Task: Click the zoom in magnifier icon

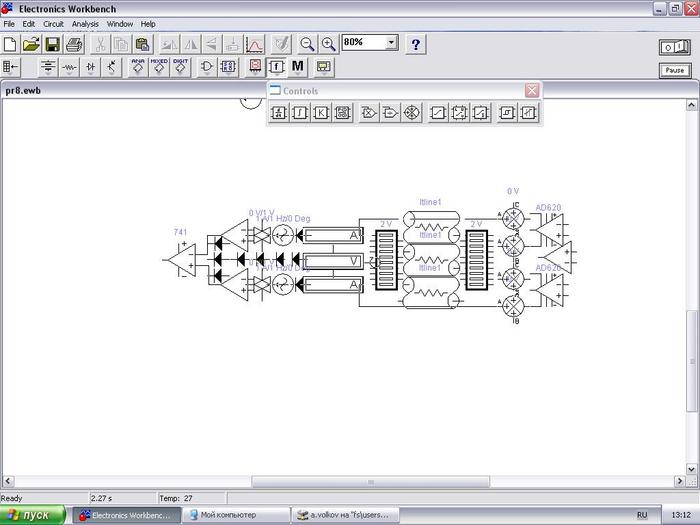Action: point(328,44)
